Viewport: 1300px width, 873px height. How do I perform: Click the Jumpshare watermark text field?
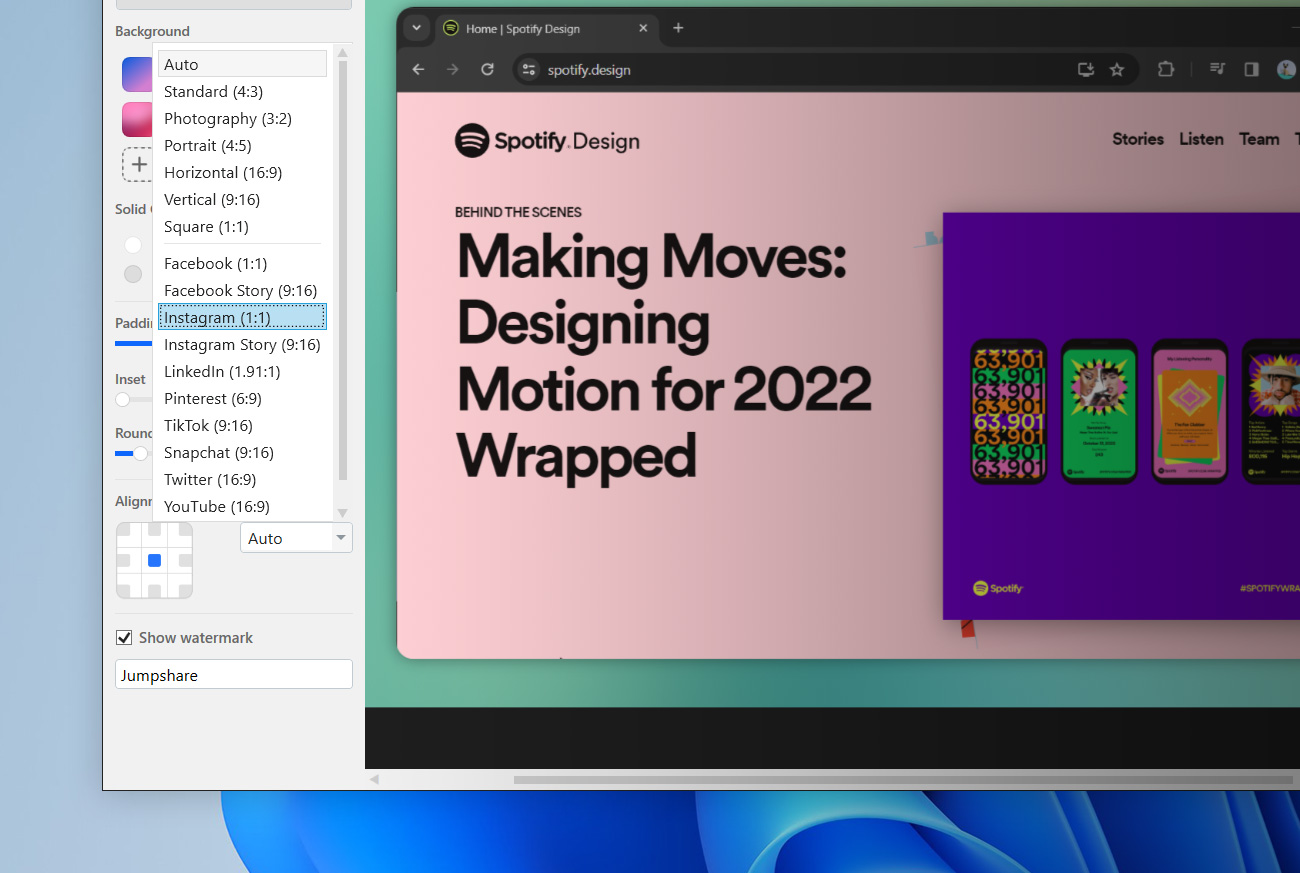coord(233,674)
